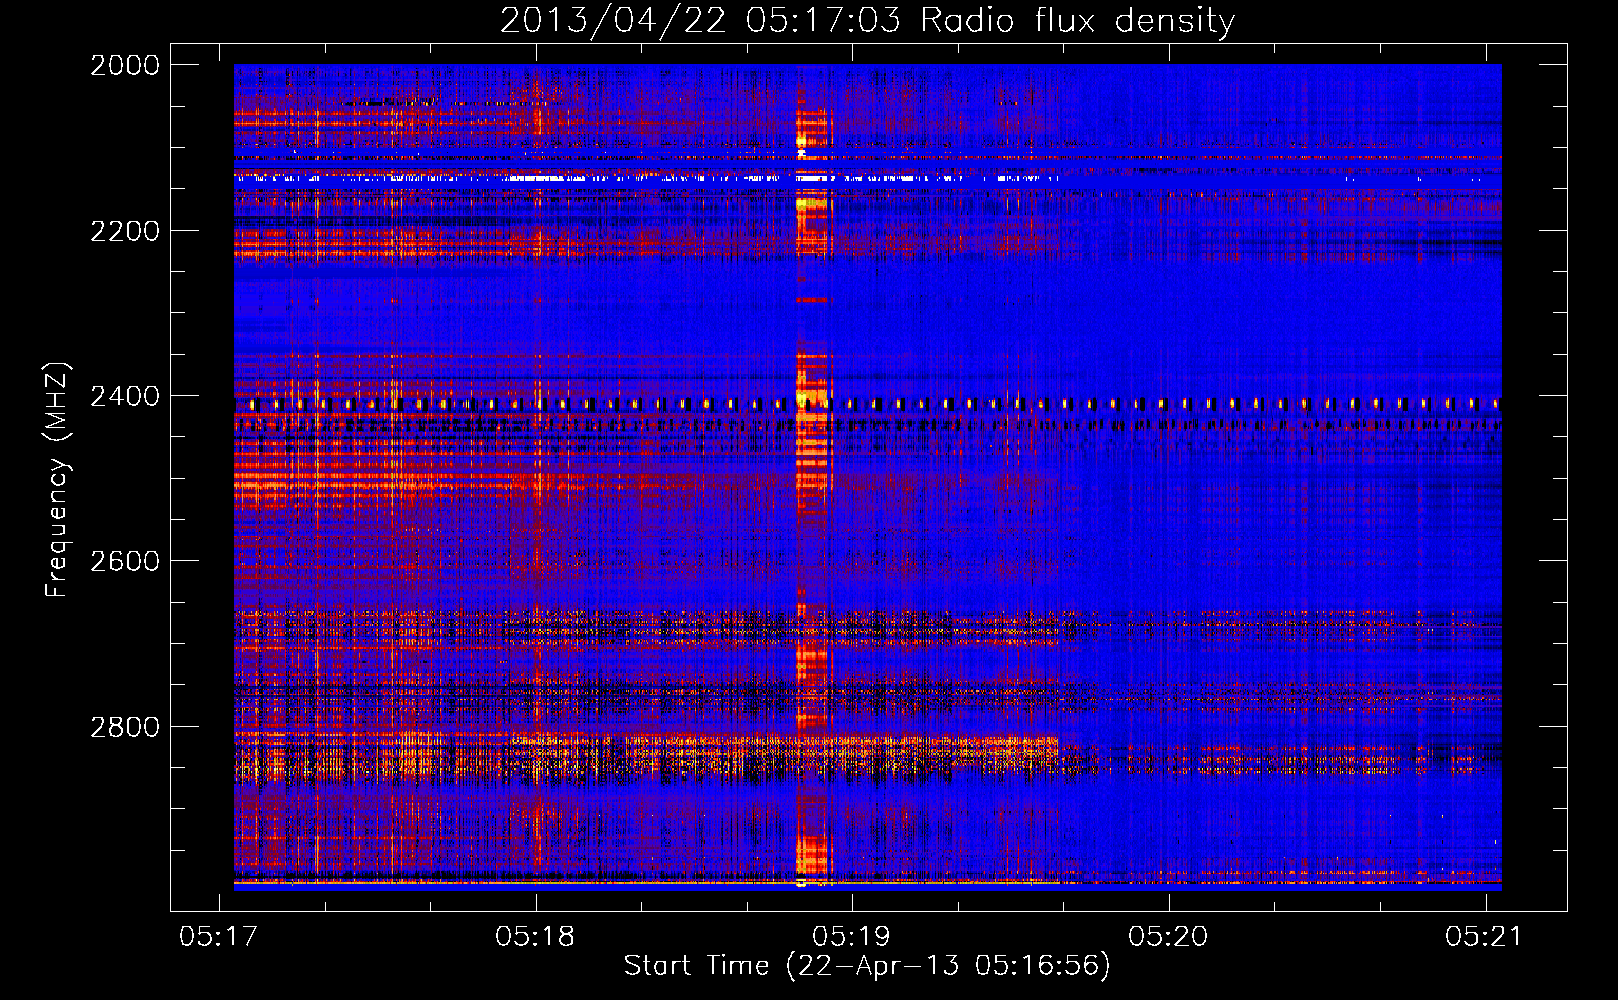Click the 2000 frequency tick label
Image resolution: width=1618 pixels, height=1000 pixels.
125,65
